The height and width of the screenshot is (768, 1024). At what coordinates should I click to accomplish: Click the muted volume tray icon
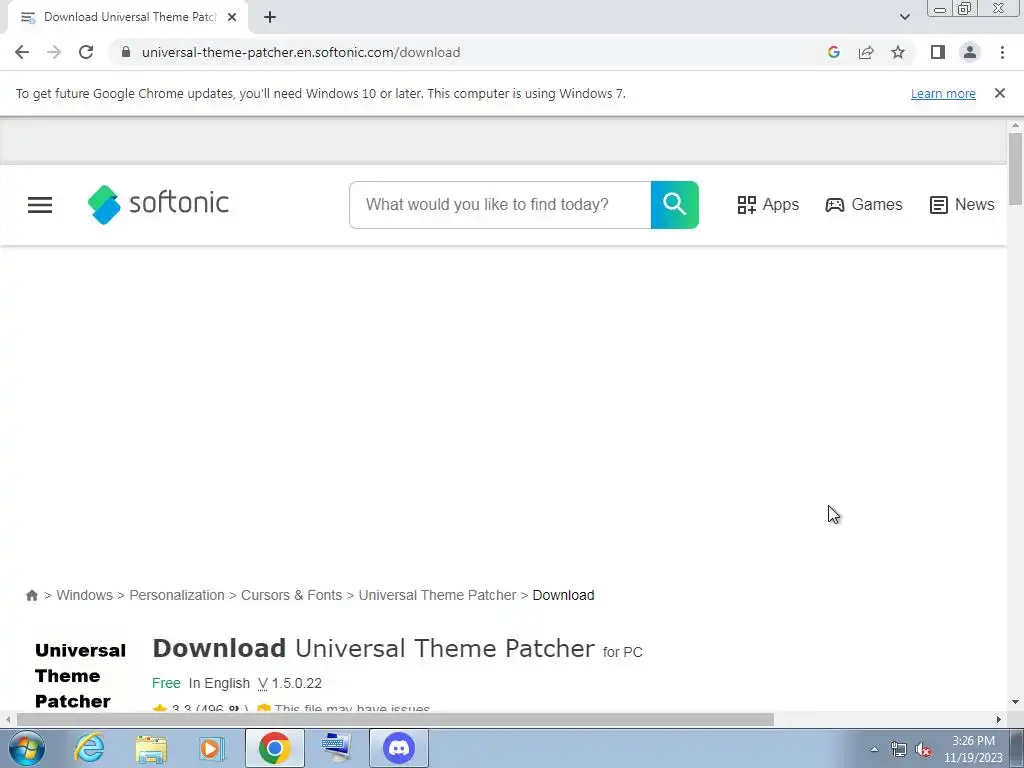(923, 750)
